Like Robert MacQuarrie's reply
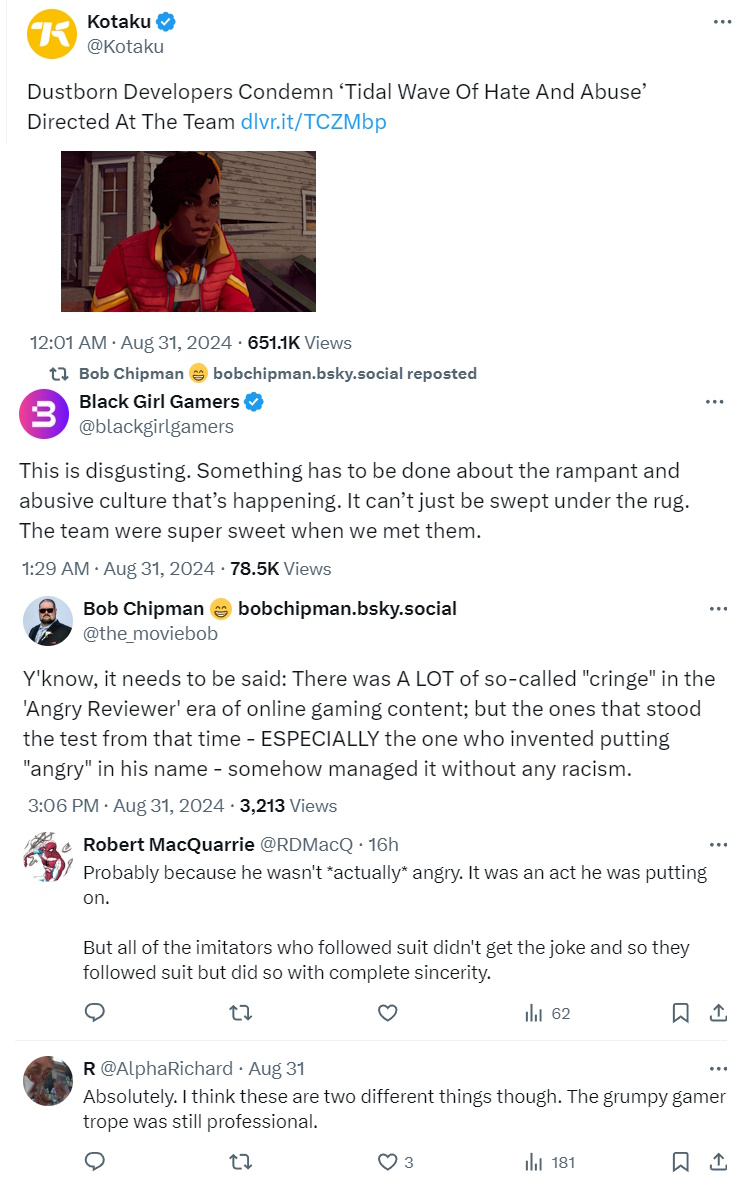Image resolution: width=749 pixels, height=1178 pixels. pos(387,1013)
